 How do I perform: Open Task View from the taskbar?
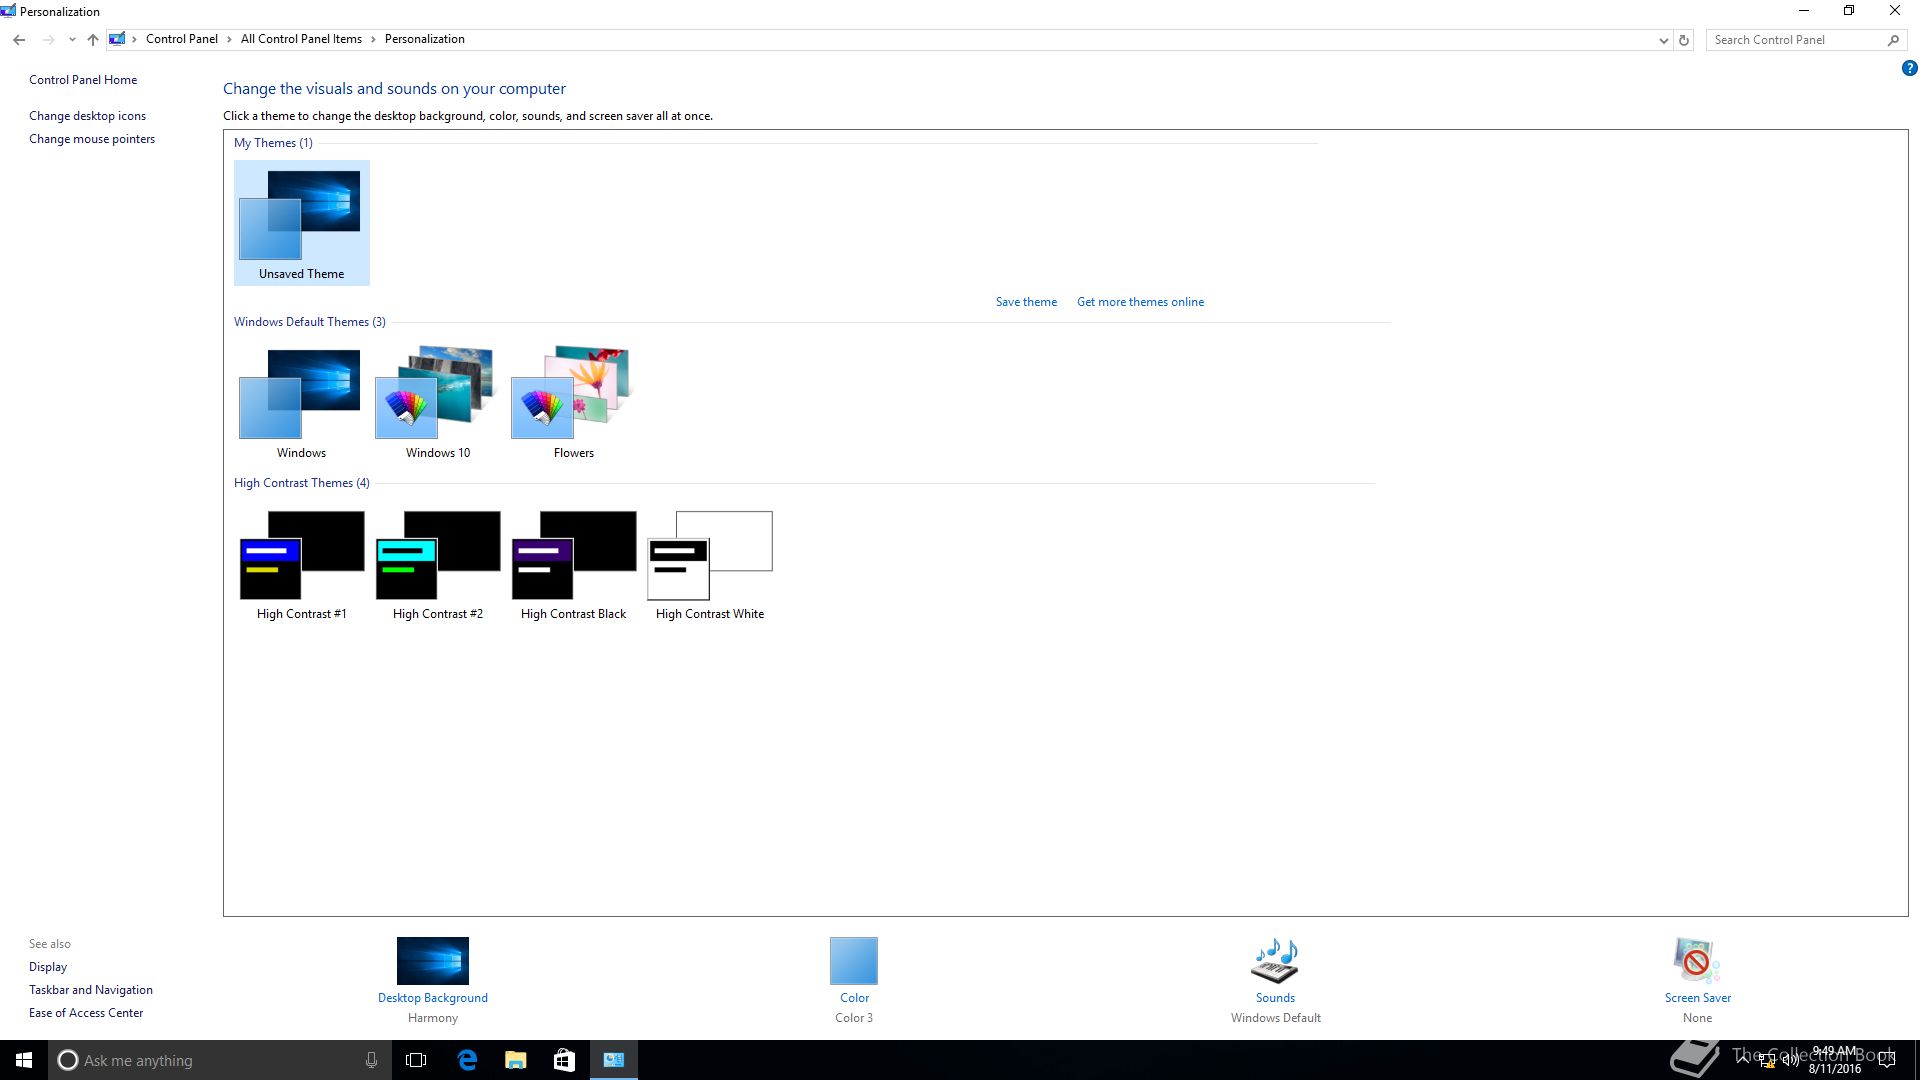pyautogui.click(x=416, y=1060)
